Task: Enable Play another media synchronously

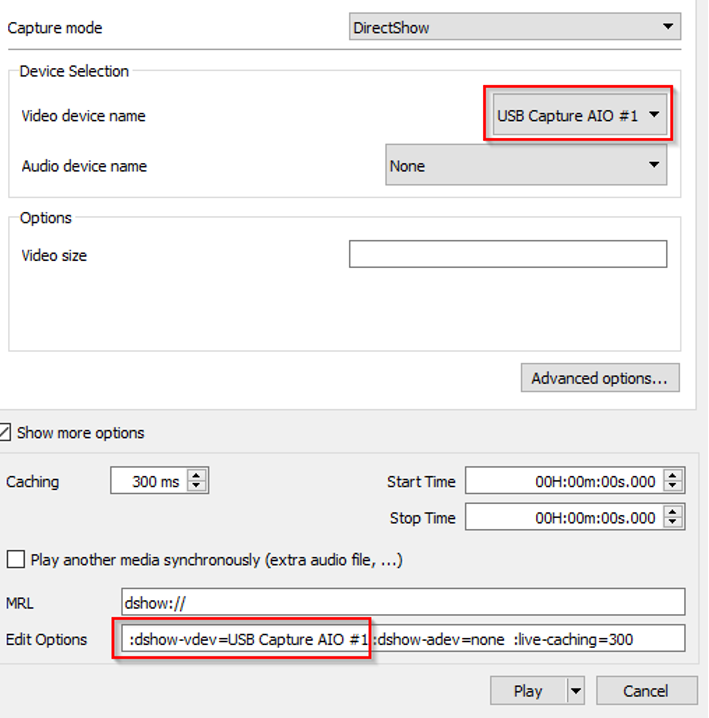Action: pyautogui.click(x=16, y=560)
